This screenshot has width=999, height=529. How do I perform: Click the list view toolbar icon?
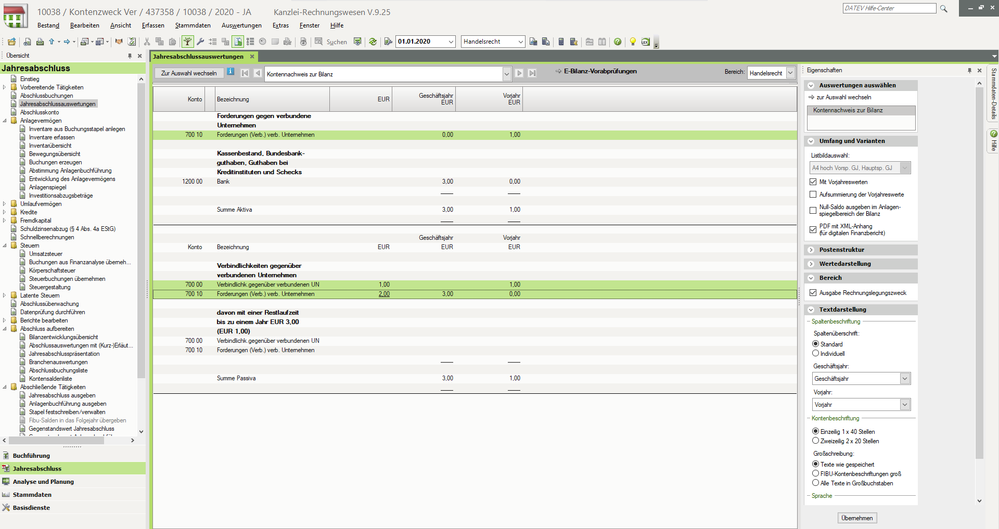tap(250, 41)
